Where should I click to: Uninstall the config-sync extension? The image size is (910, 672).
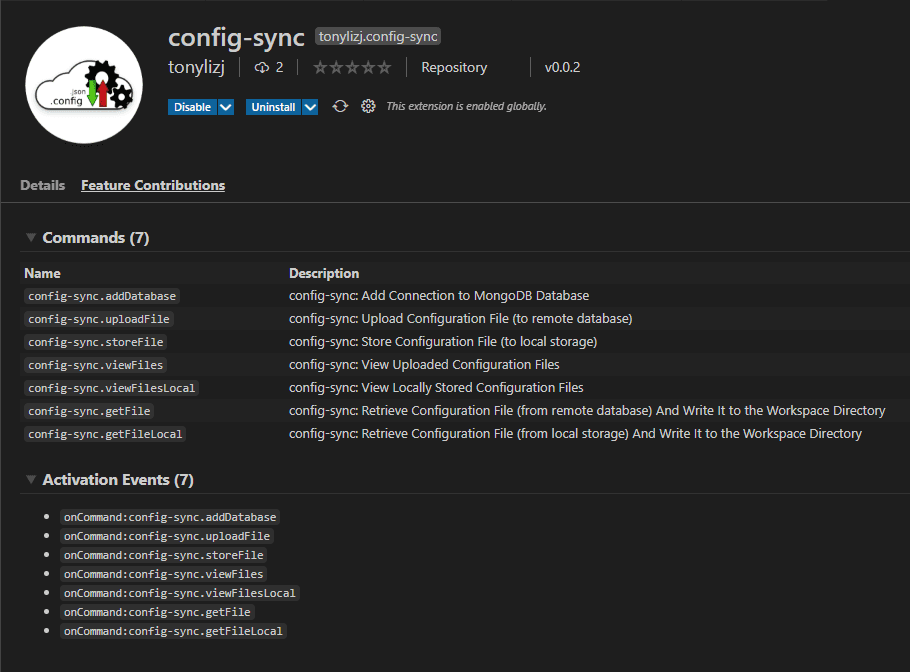coord(273,107)
